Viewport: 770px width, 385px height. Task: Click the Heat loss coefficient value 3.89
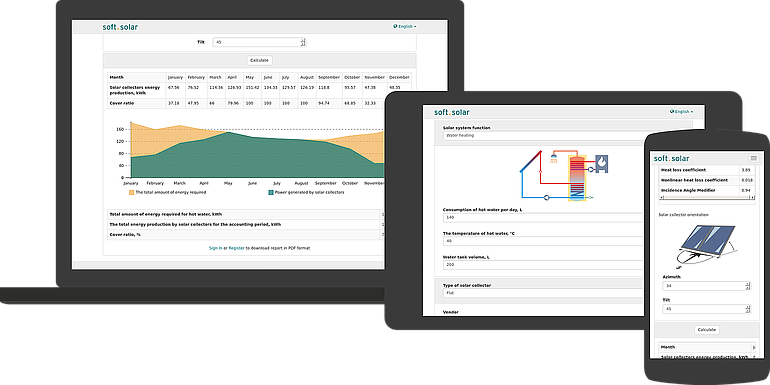(746, 170)
